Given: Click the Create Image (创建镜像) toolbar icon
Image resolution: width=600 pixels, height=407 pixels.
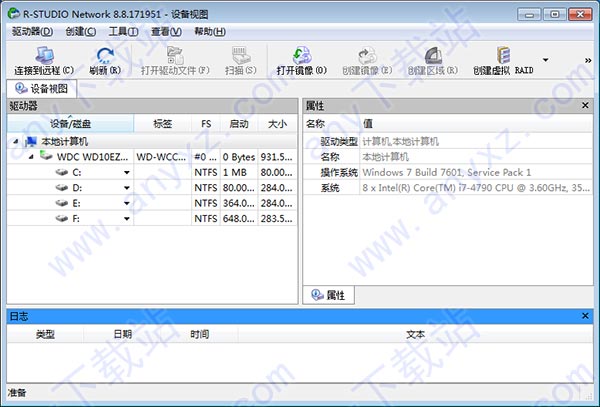Looking at the screenshot, I should 367,55.
